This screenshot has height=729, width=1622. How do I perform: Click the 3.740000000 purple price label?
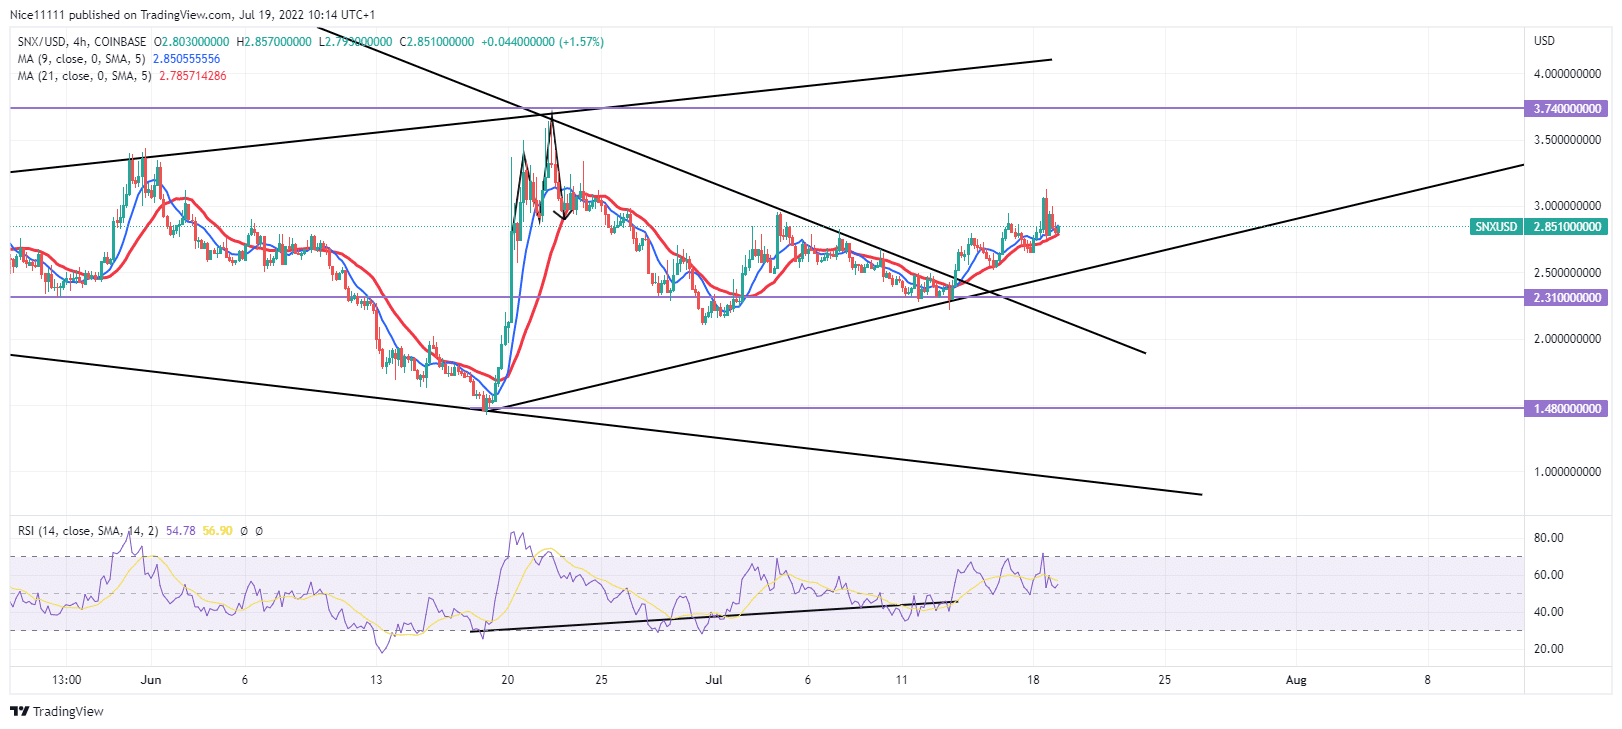pos(1567,108)
